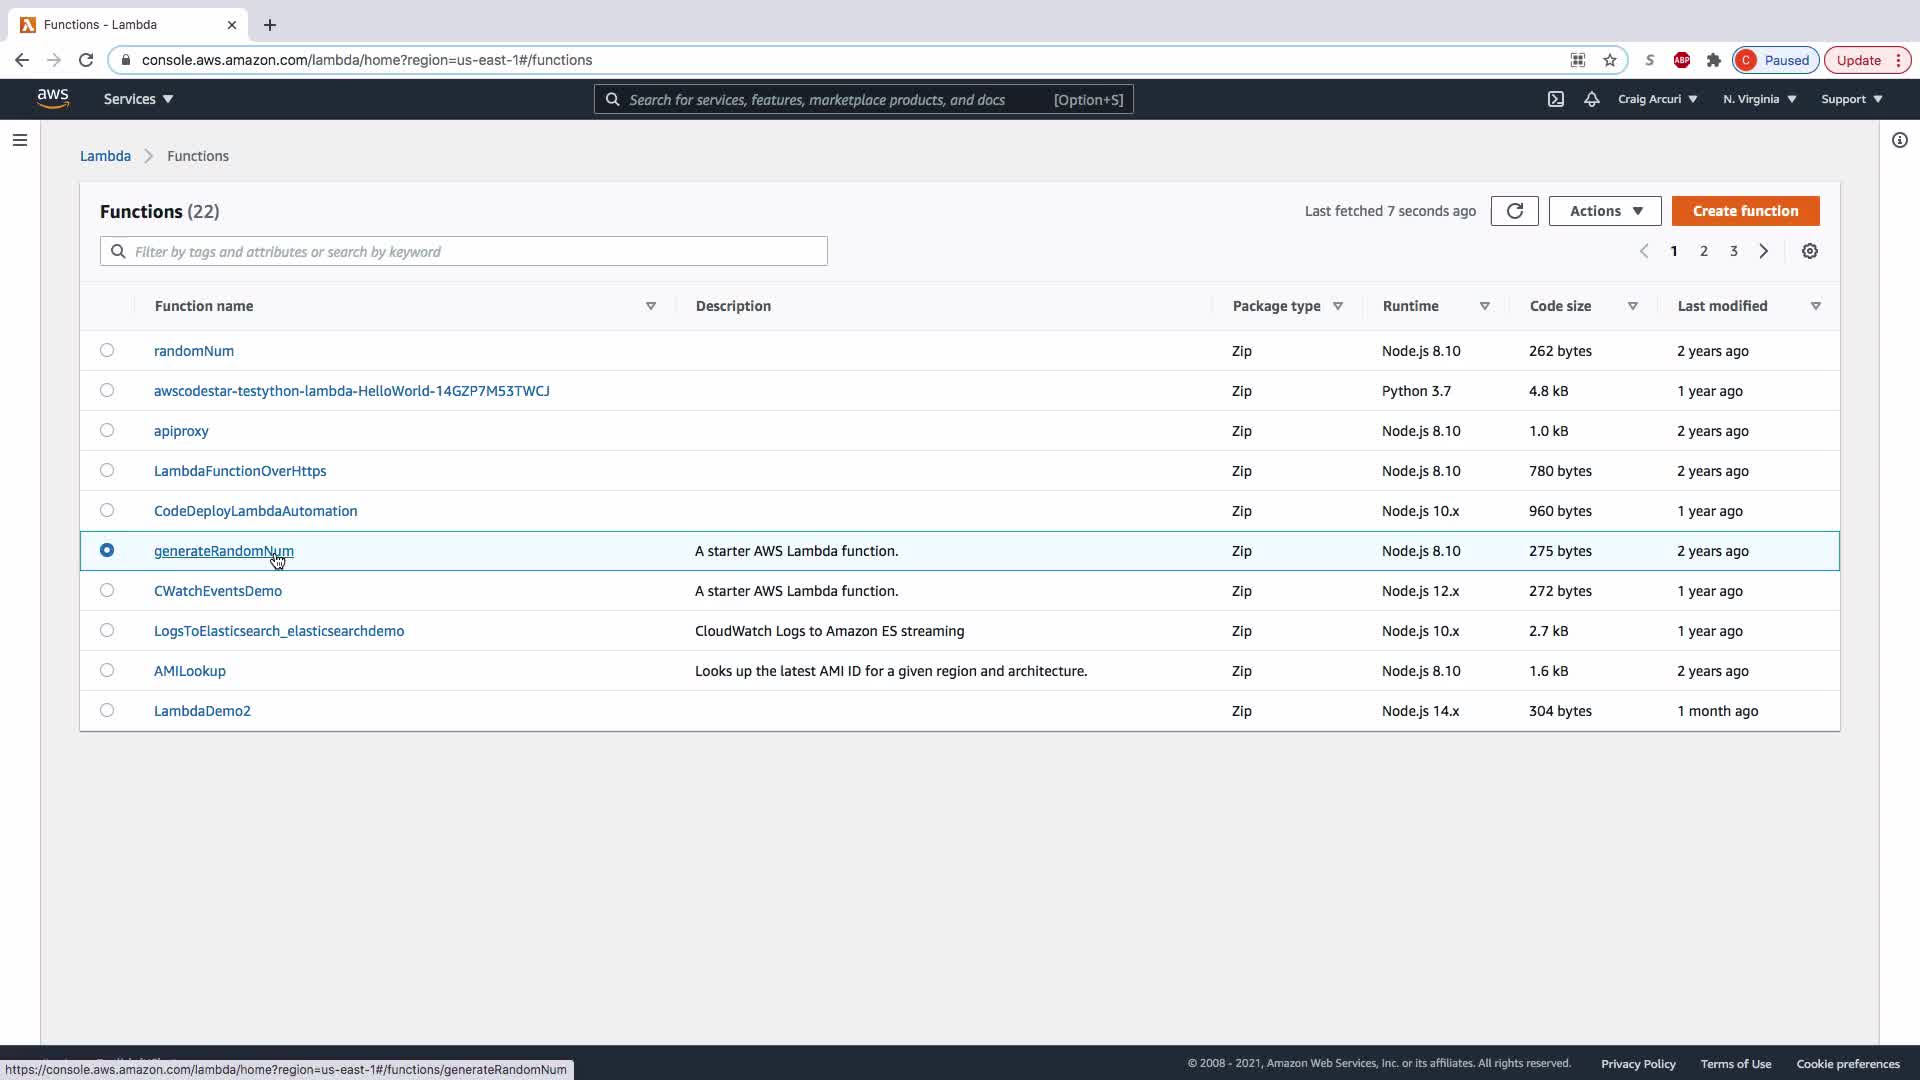The height and width of the screenshot is (1080, 1920).
Task: Select the apiproxy radio button
Action: coord(107,431)
